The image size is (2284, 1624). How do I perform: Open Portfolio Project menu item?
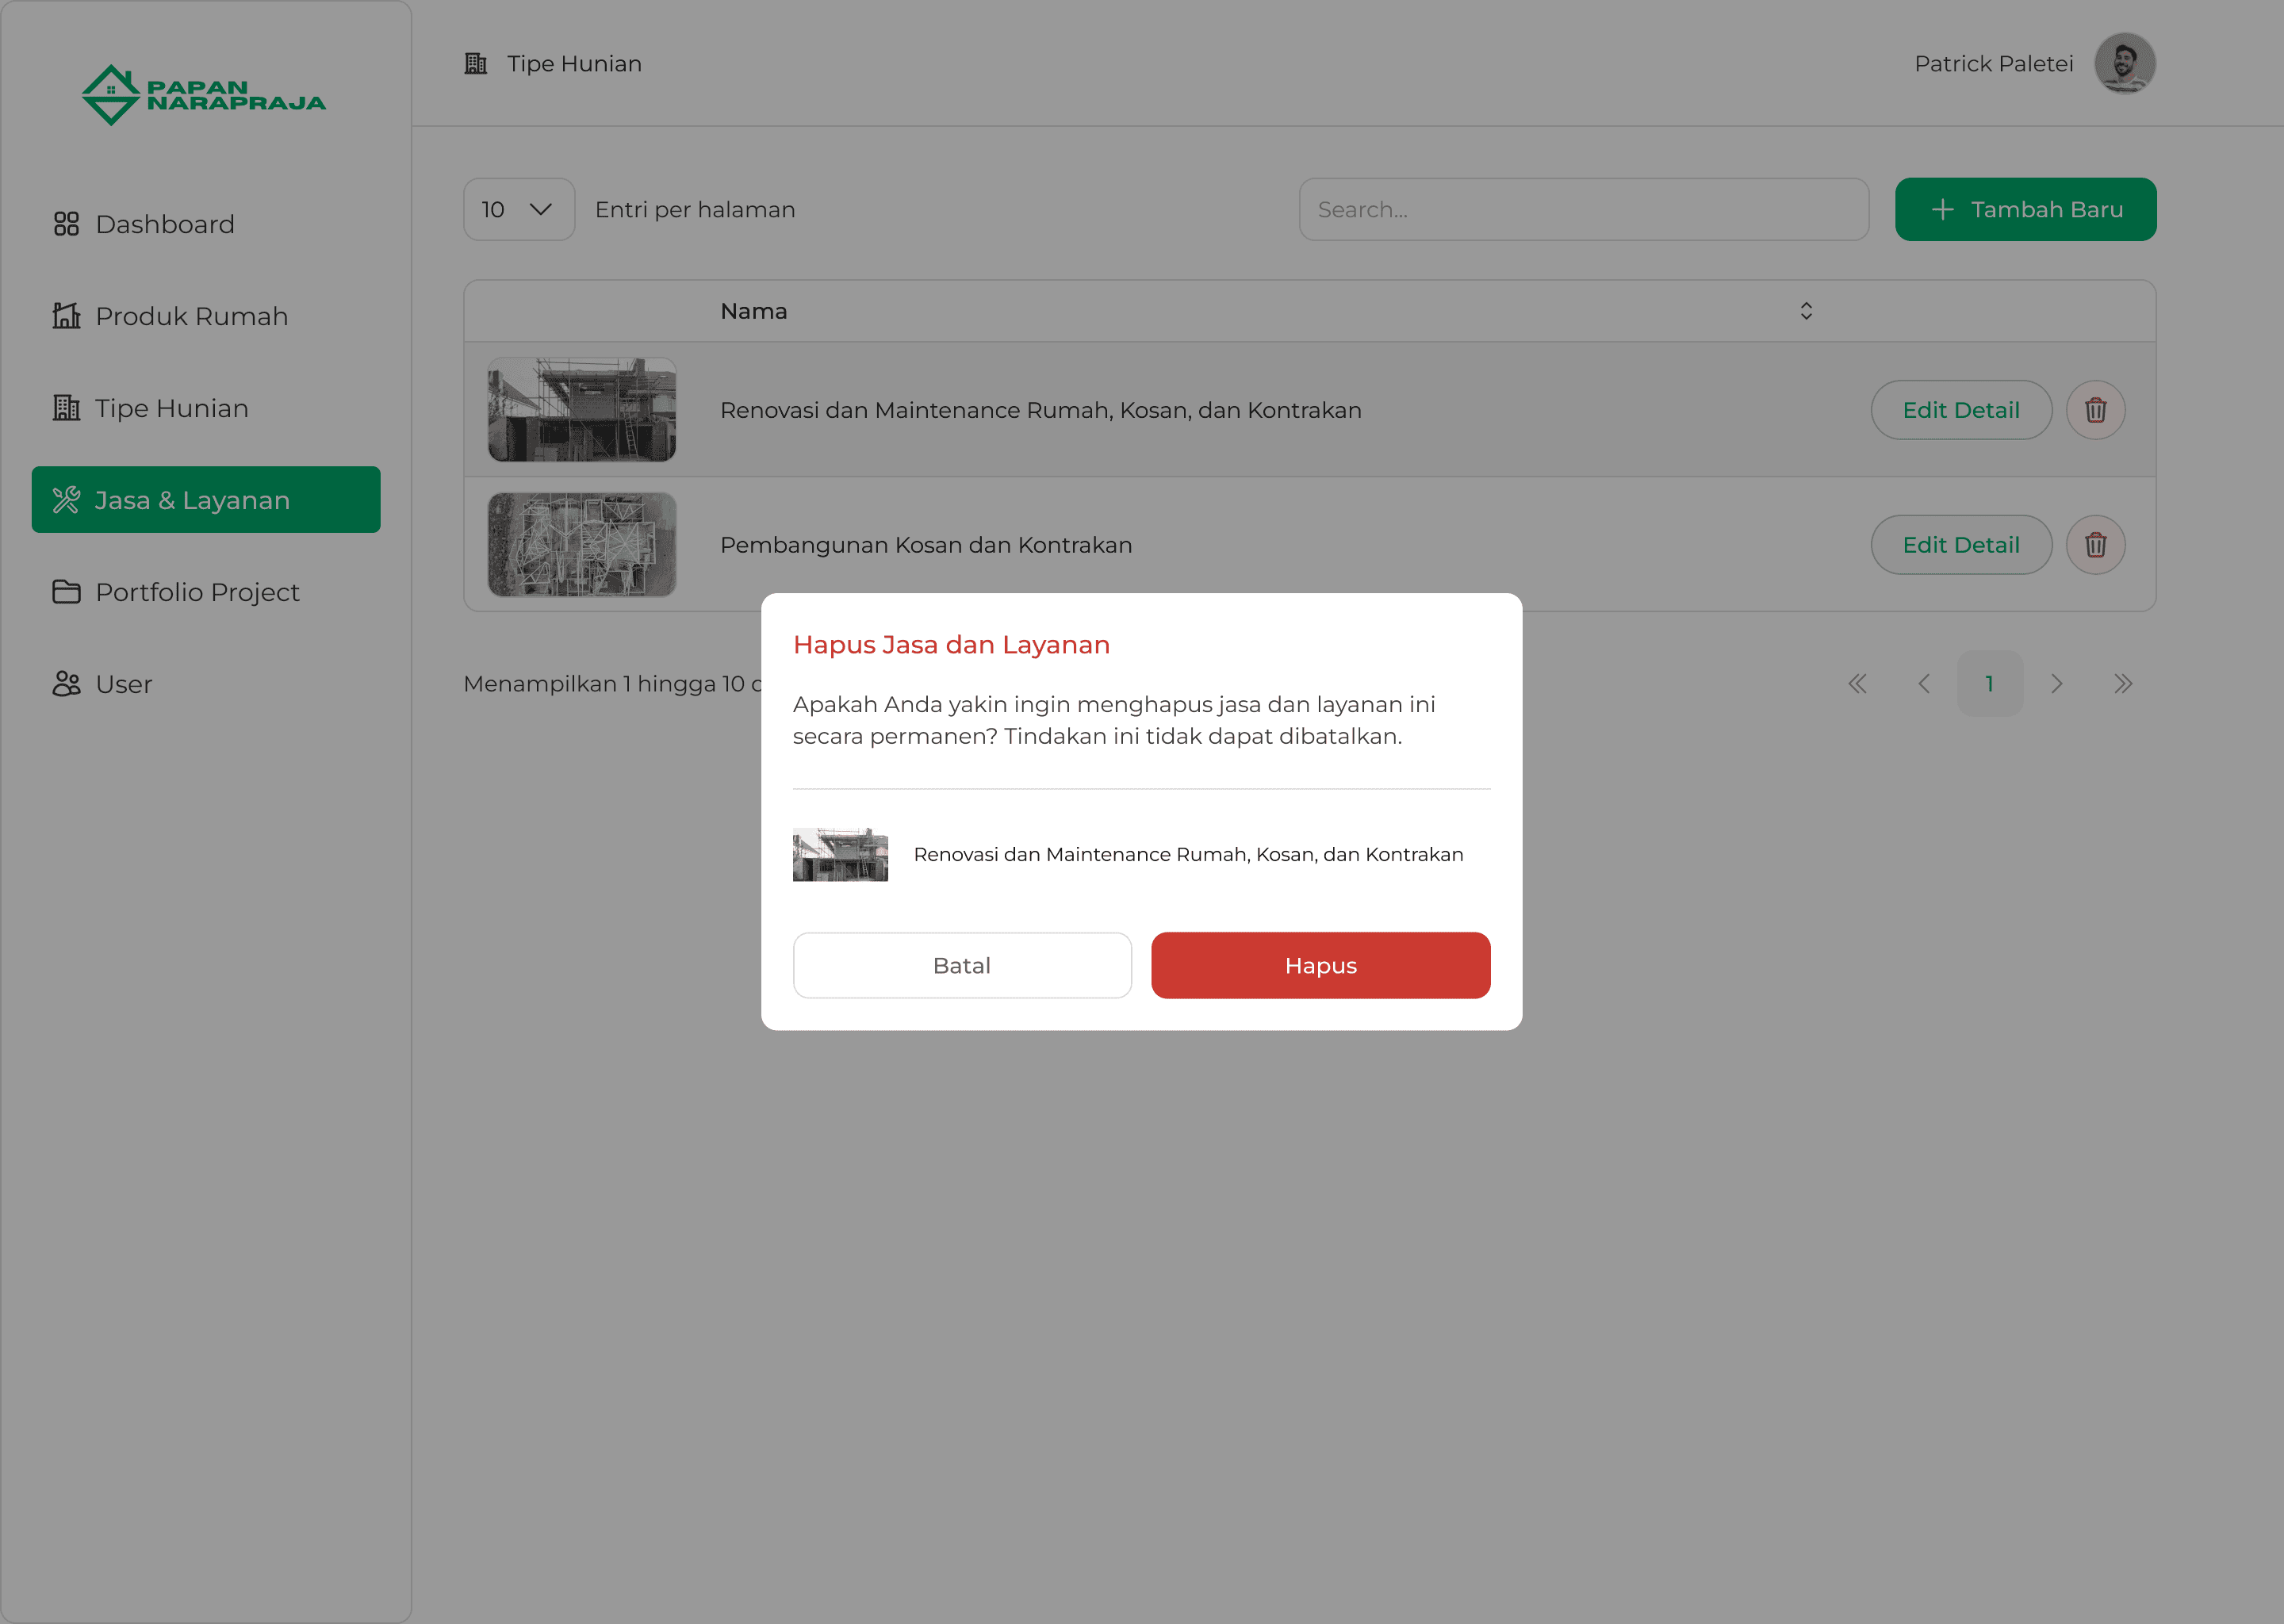point(197,592)
